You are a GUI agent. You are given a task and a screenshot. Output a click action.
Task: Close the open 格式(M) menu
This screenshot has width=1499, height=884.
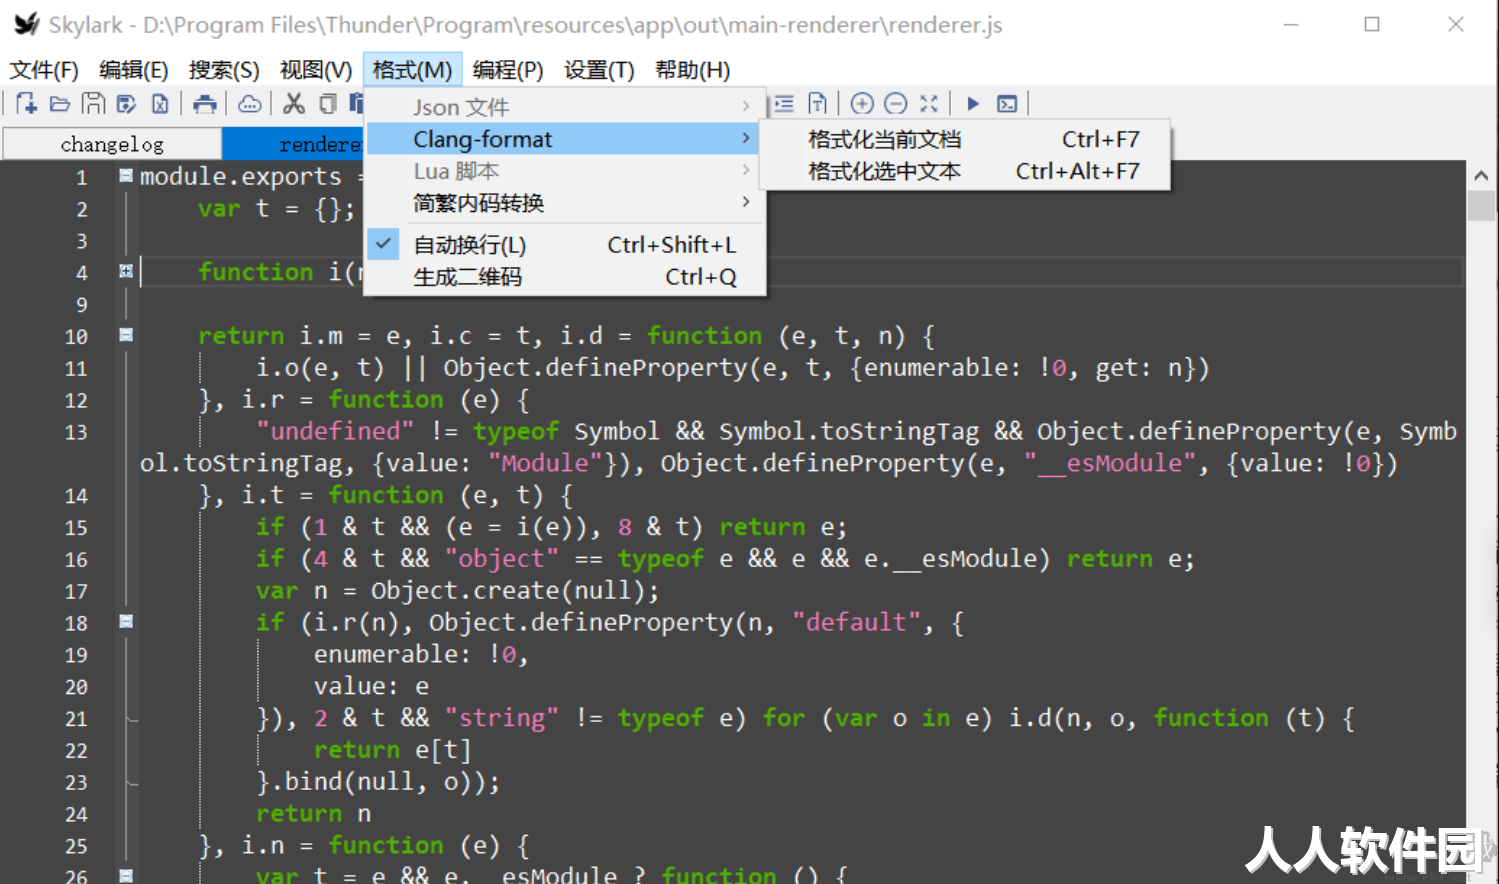[x=412, y=70]
